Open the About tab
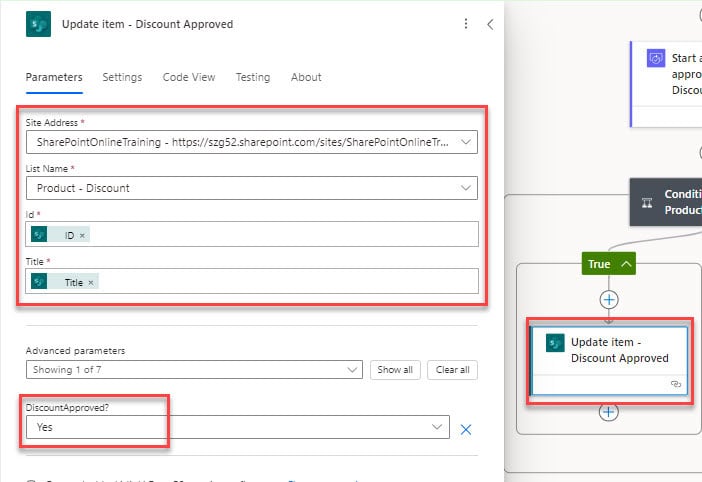702x482 pixels. (306, 77)
